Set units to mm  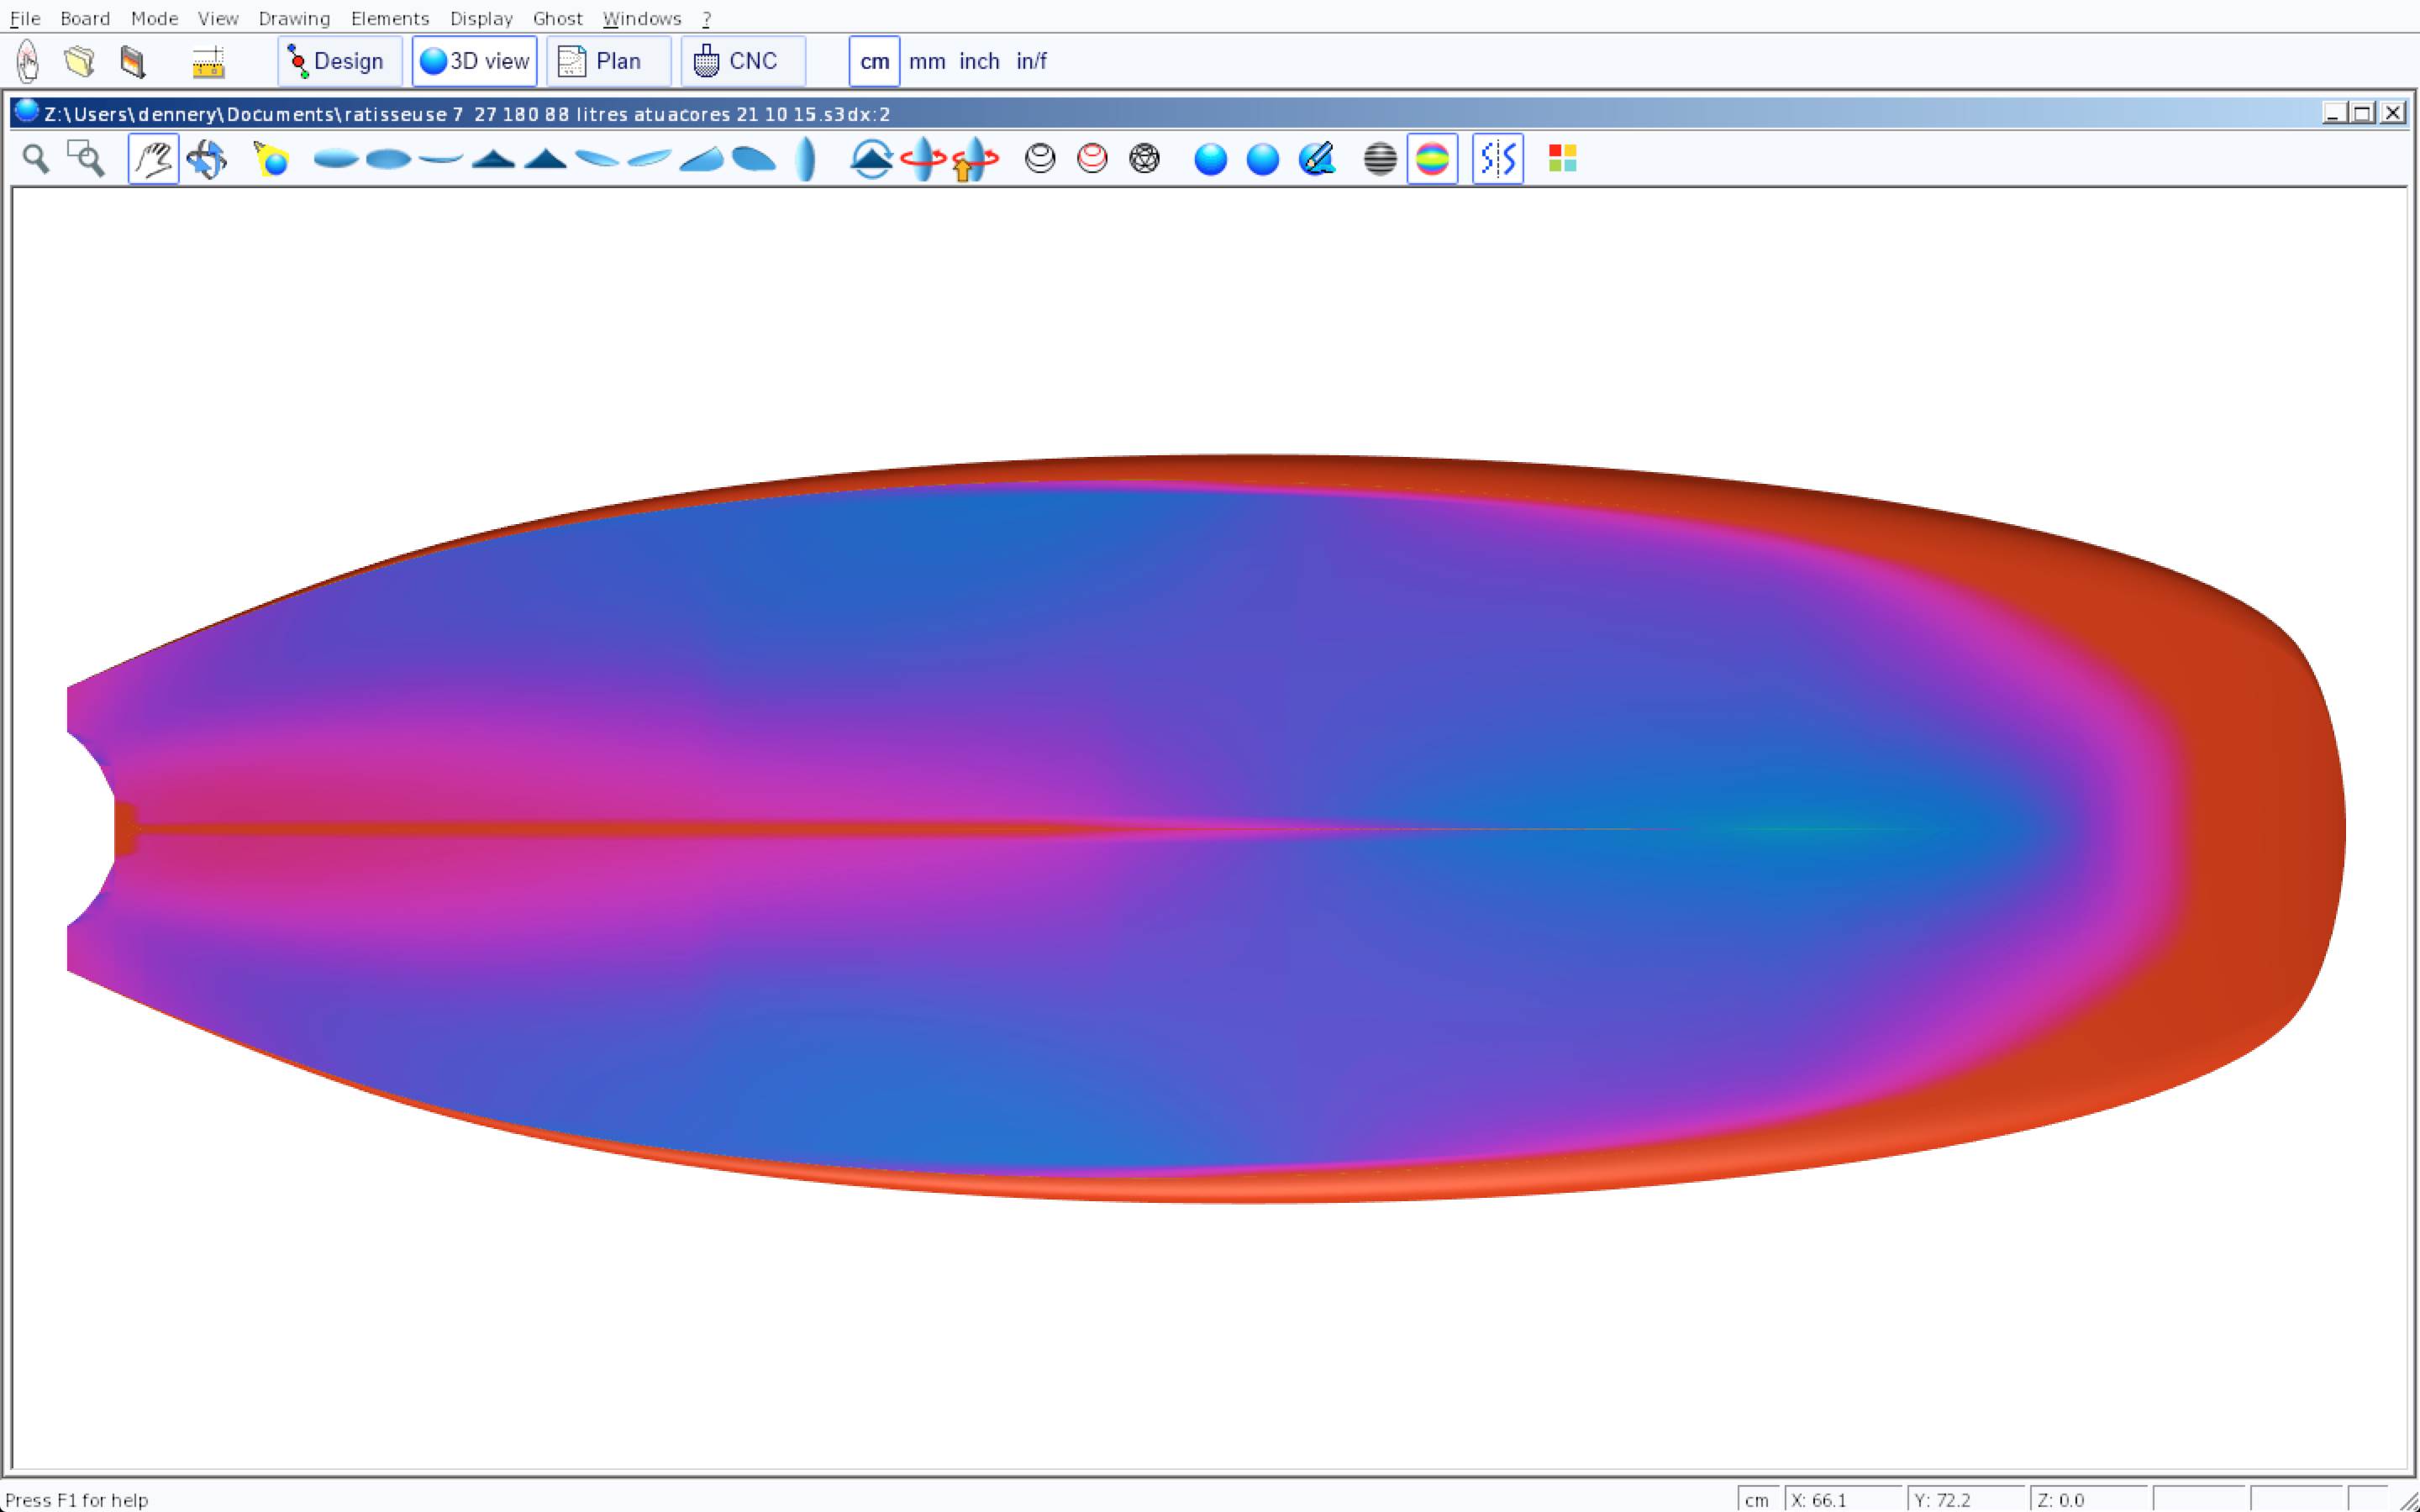[927, 61]
